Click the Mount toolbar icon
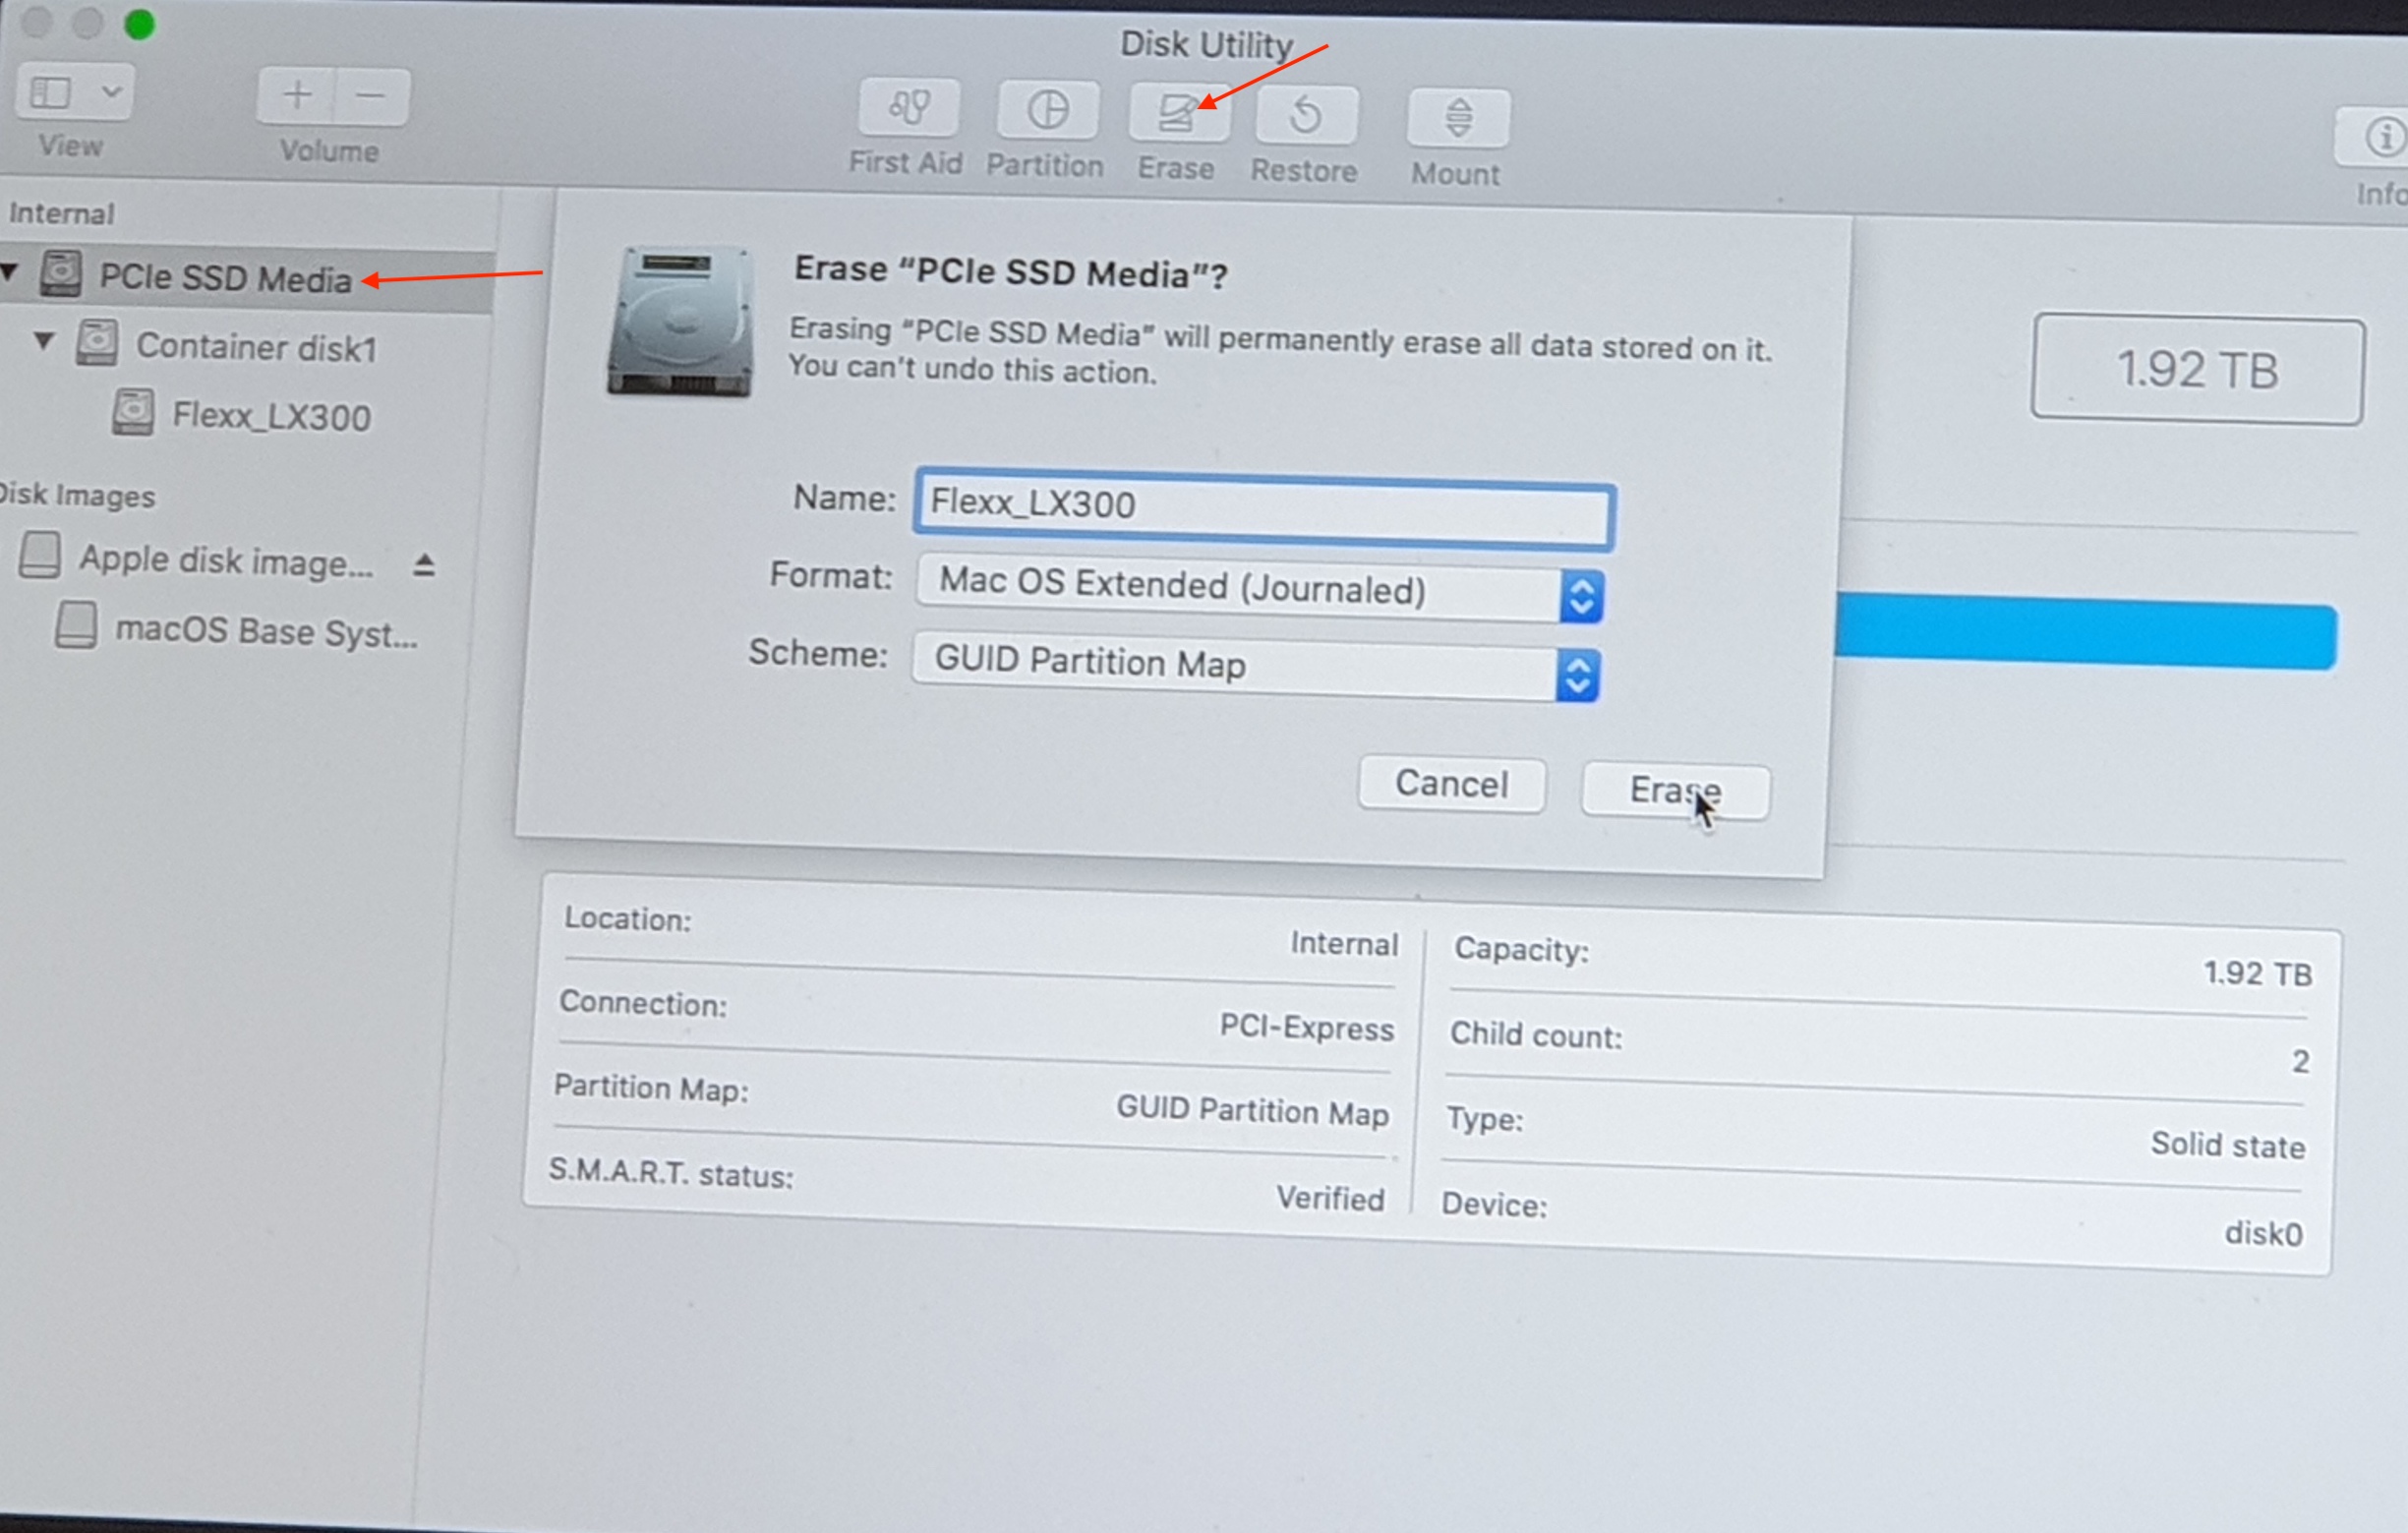 click(x=1458, y=118)
